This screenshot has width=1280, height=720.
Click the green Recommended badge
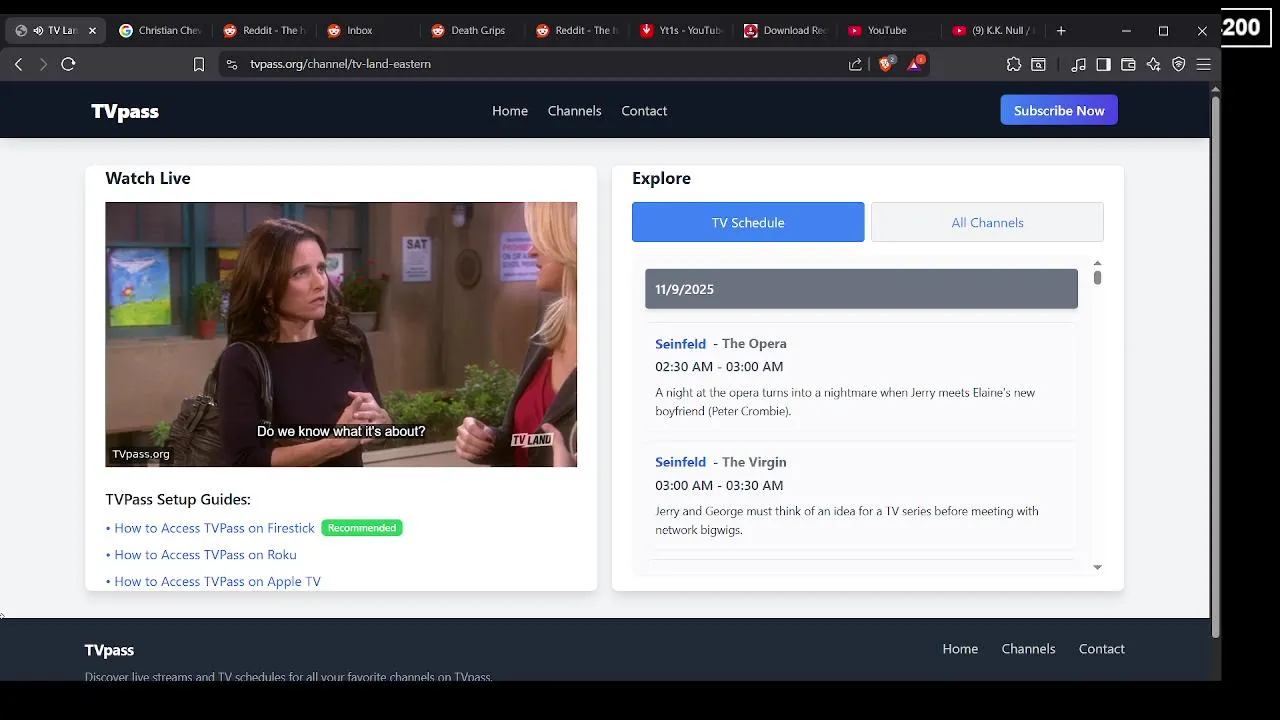point(362,528)
